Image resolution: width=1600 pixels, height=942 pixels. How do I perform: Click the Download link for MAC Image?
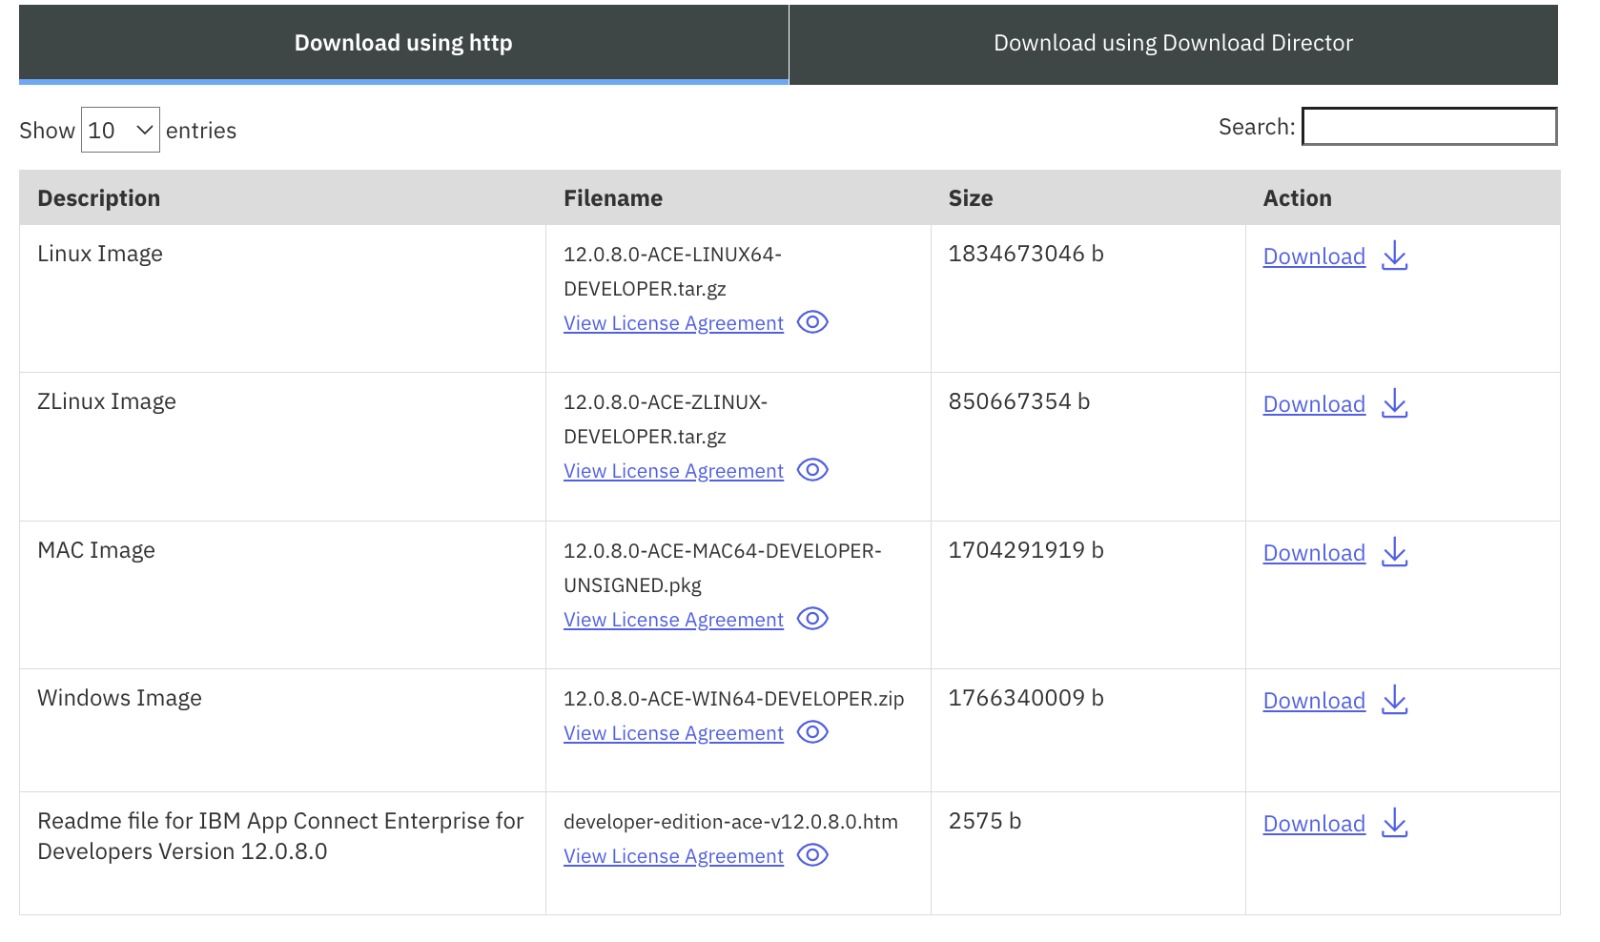[1314, 553]
